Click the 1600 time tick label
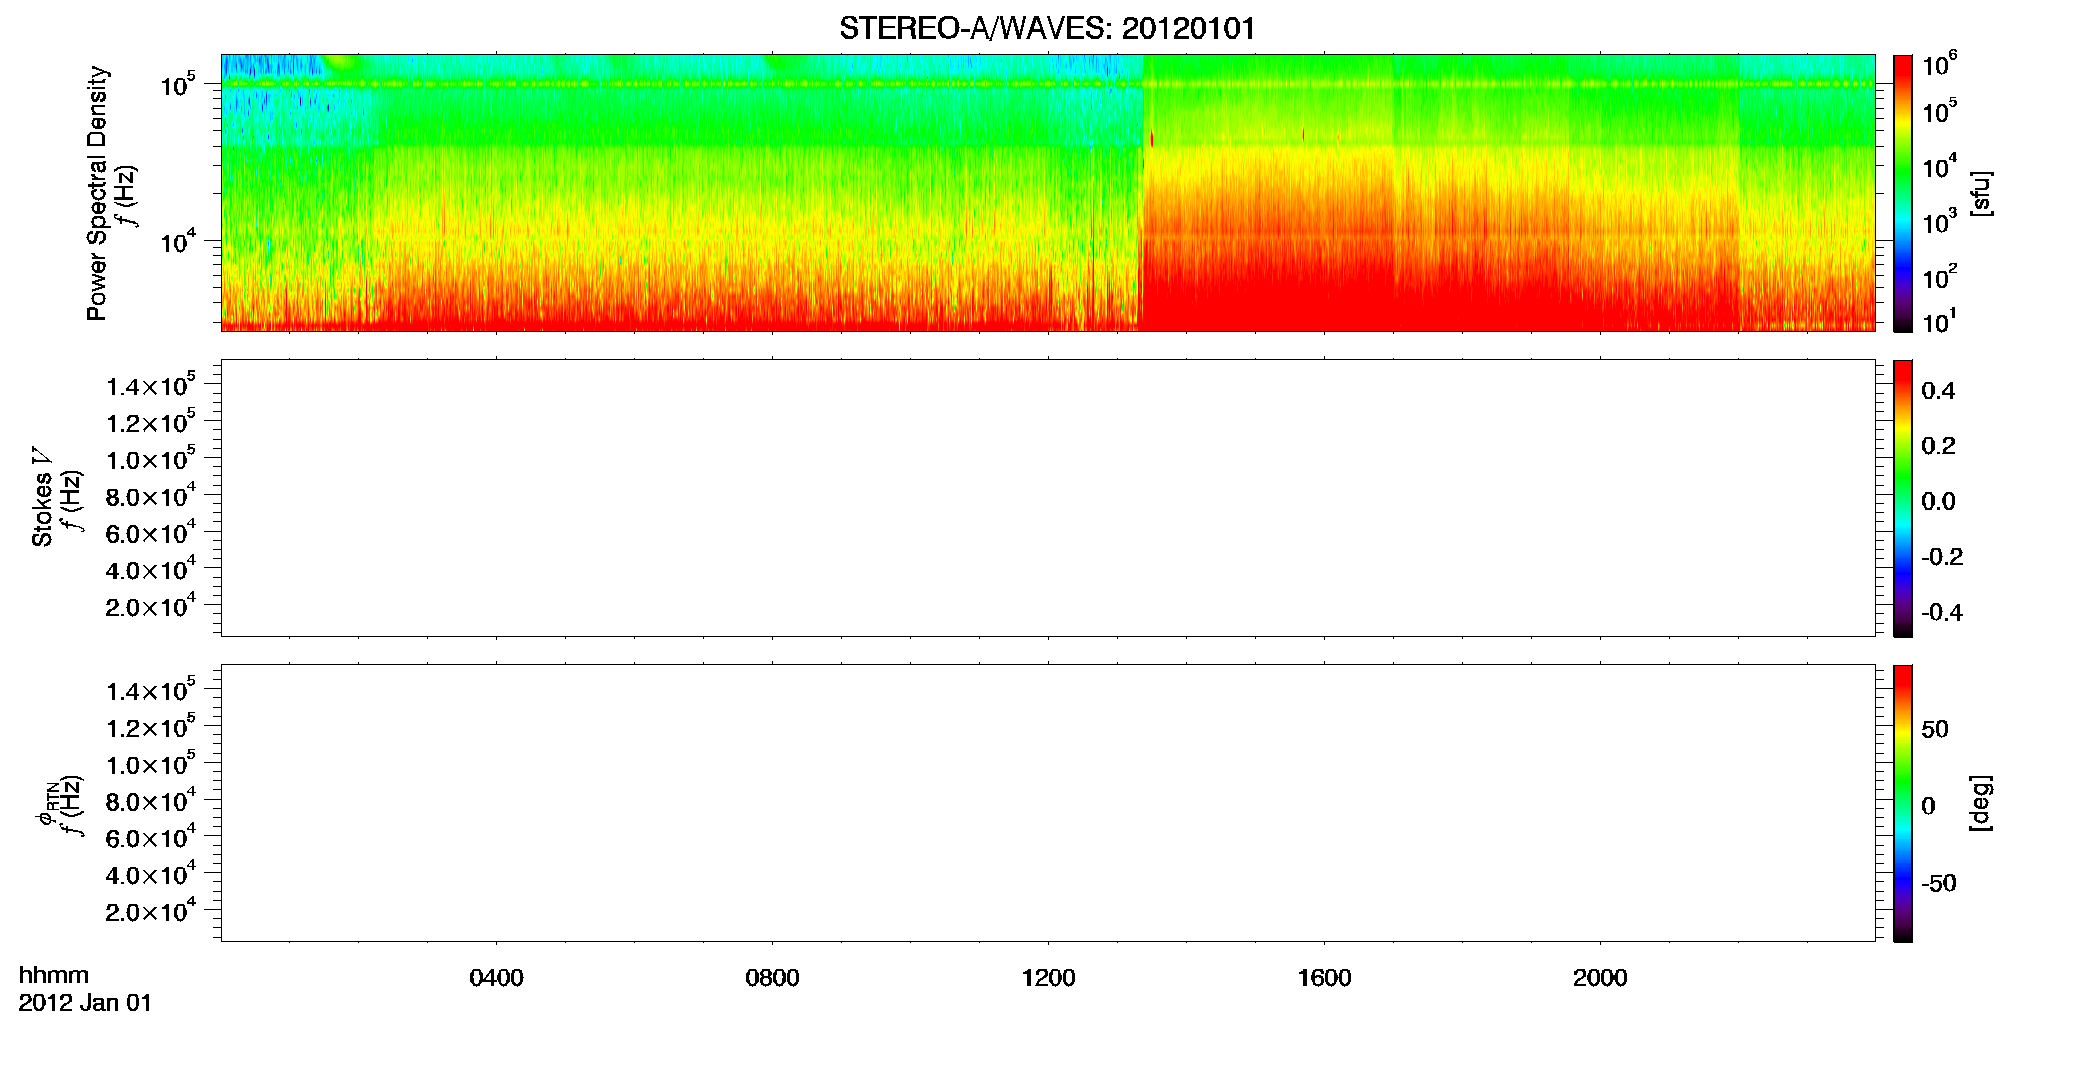This screenshot has width=2096, height=1080. pos(1324,978)
